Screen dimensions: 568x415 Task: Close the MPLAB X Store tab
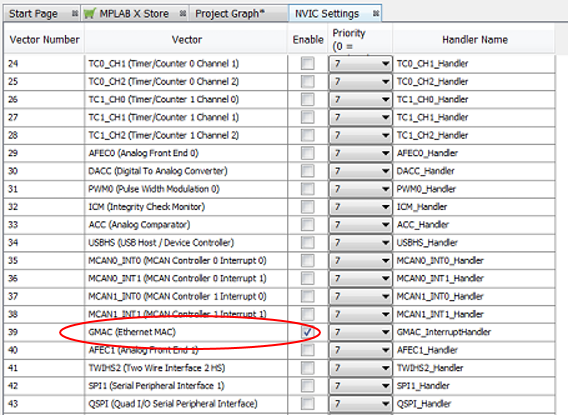click(x=183, y=14)
